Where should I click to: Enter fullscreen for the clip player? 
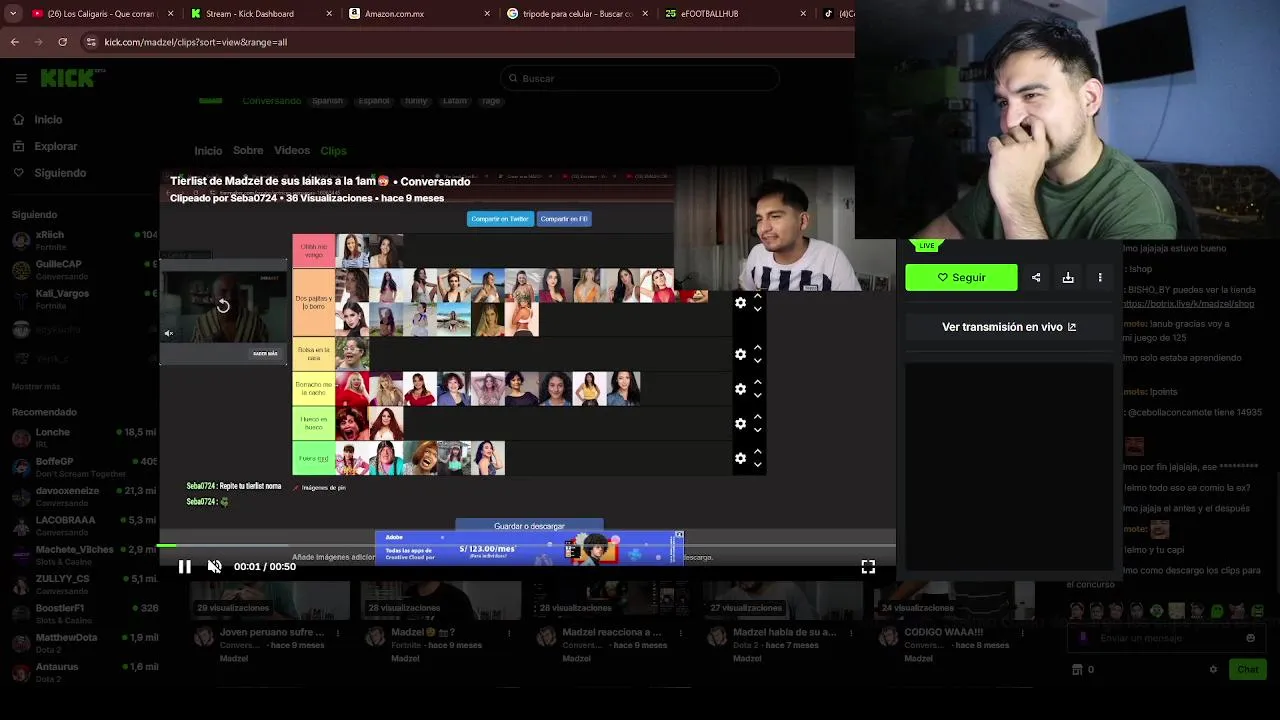[x=868, y=567]
